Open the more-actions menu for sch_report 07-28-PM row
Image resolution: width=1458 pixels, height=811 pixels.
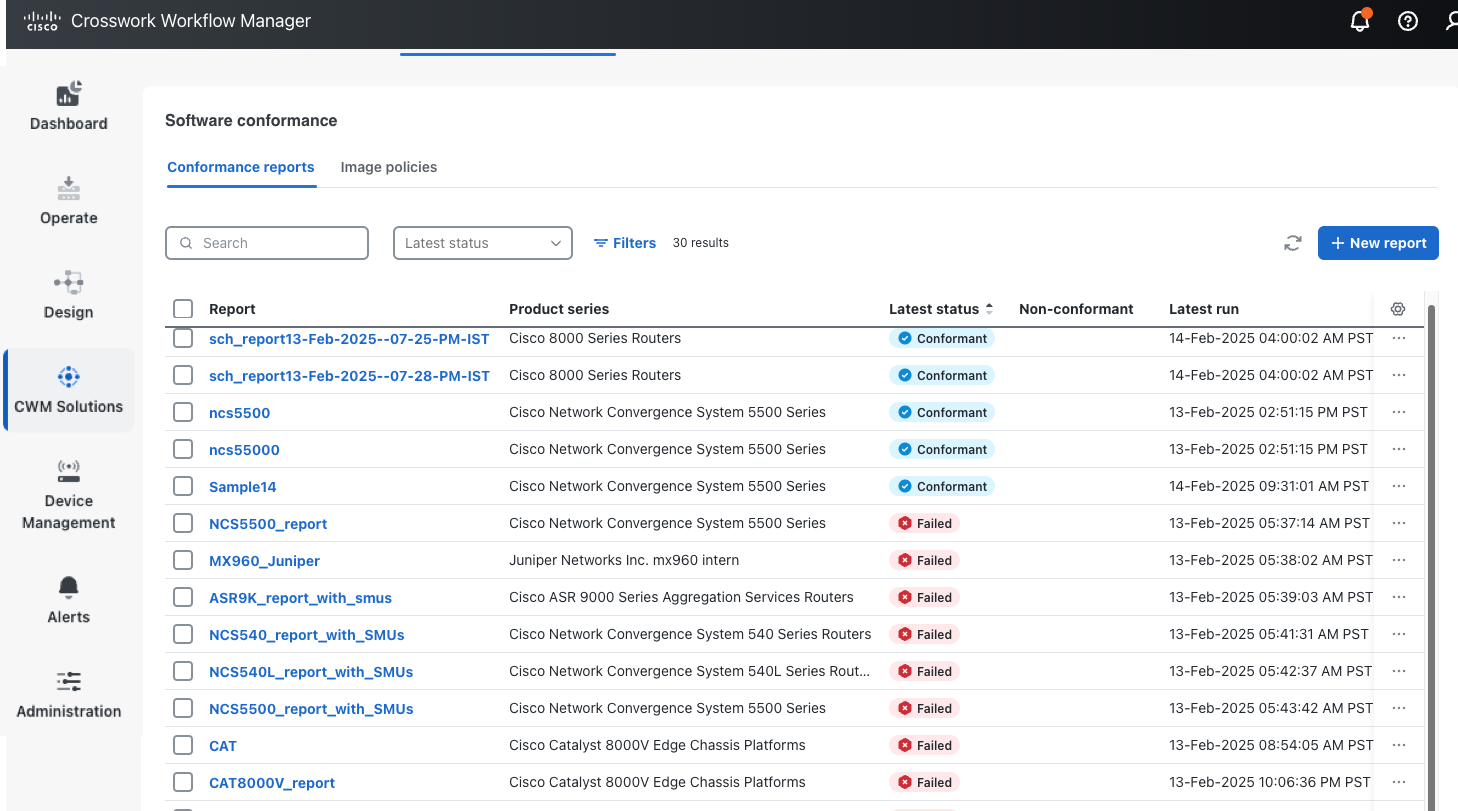pos(1399,375)
